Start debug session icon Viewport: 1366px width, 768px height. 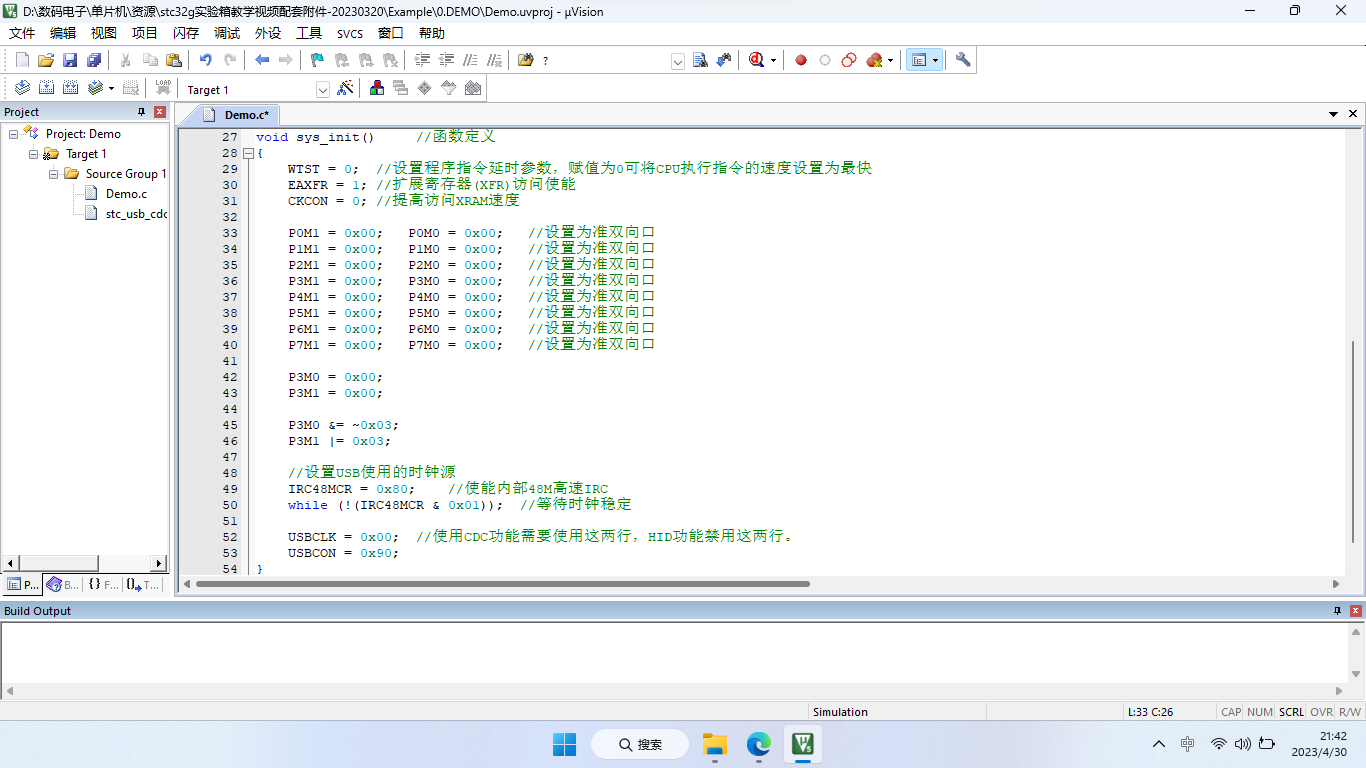tap(756, 60)
